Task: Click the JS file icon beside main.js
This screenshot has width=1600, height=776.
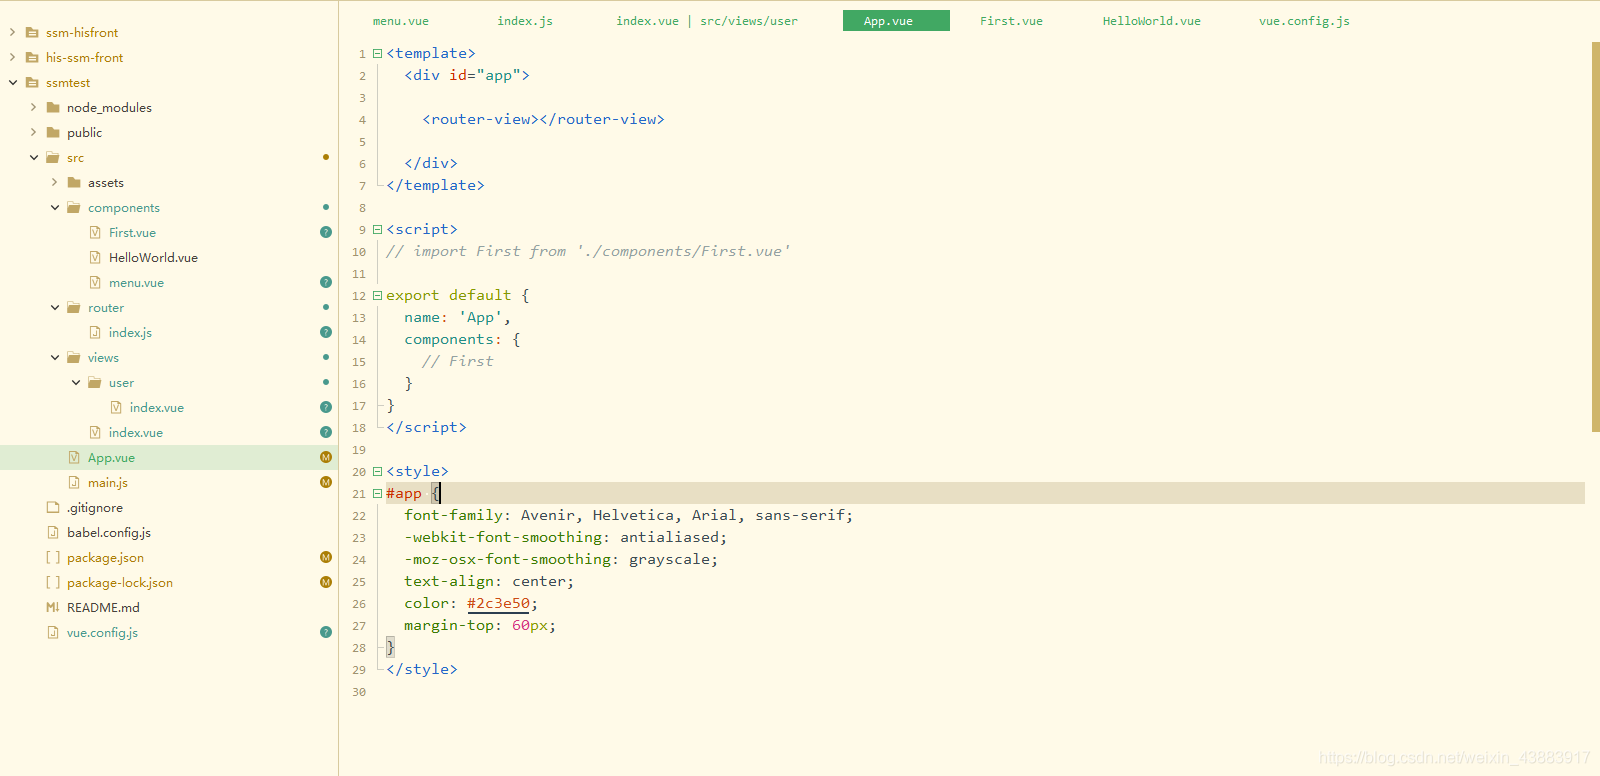Action: [x=74, y=483]
